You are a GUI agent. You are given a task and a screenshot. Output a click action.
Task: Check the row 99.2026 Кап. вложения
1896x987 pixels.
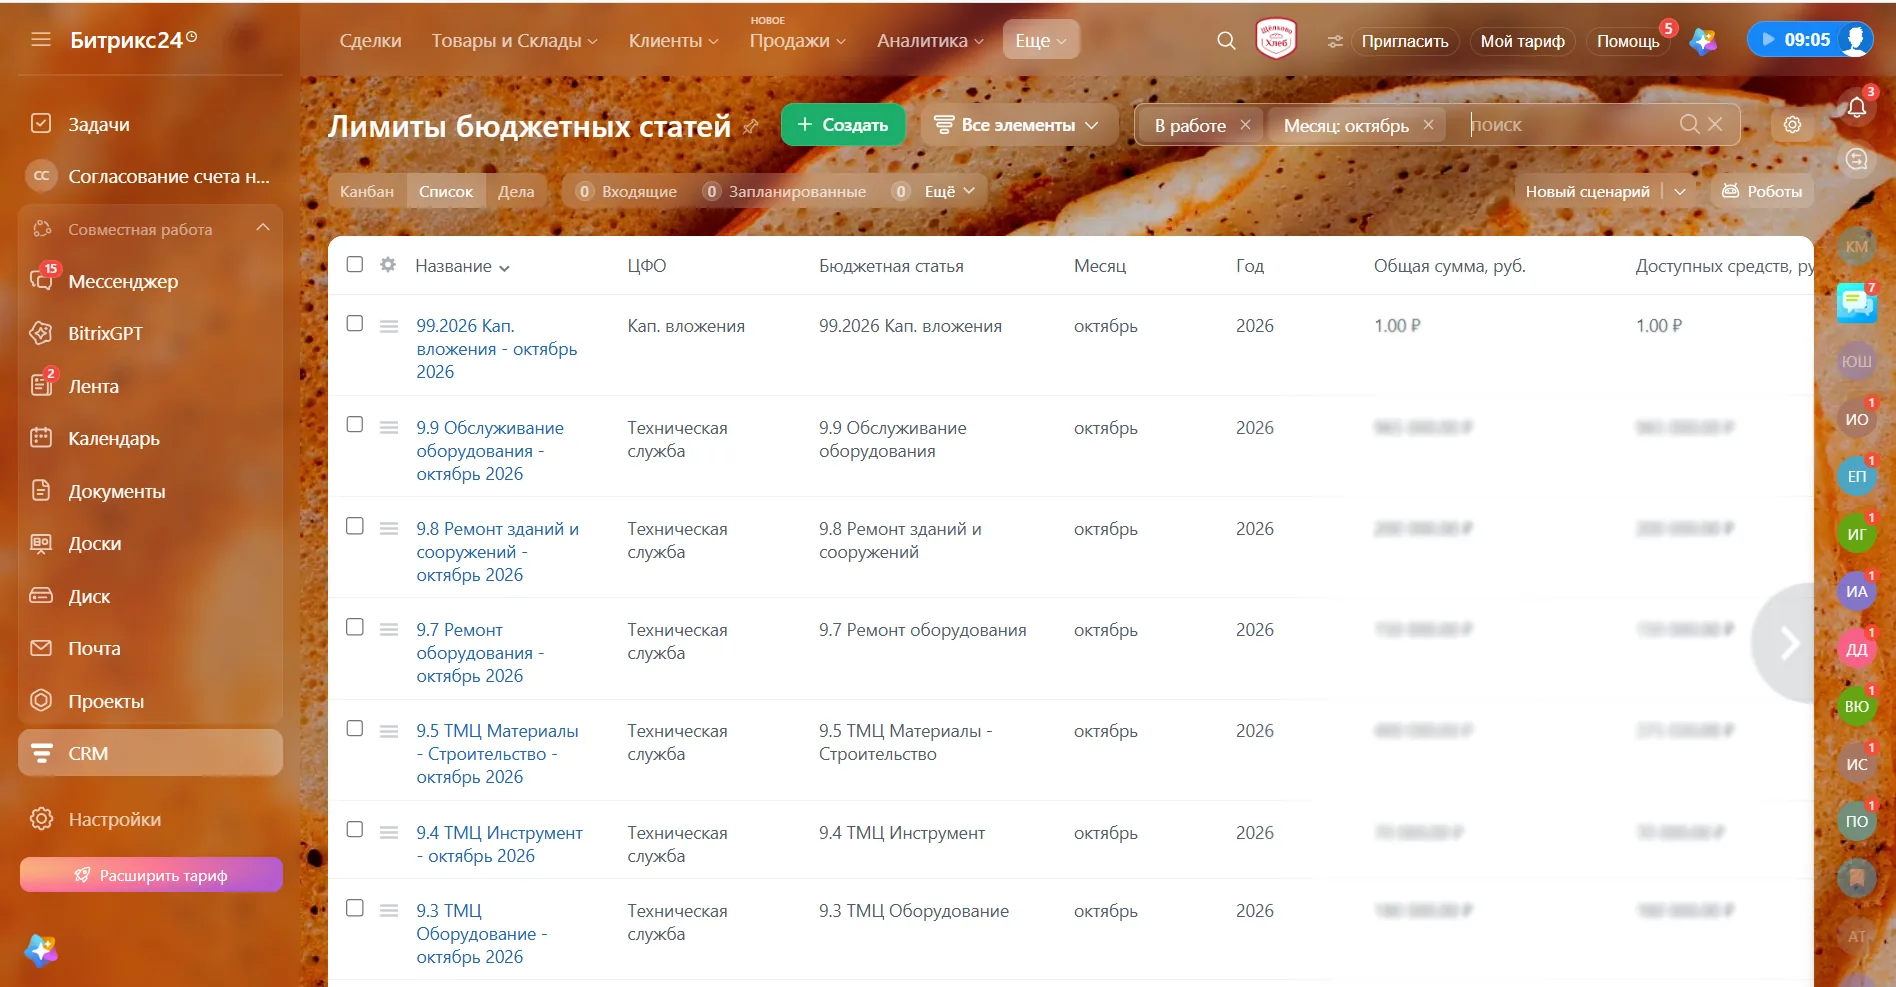tap(355, 323)
